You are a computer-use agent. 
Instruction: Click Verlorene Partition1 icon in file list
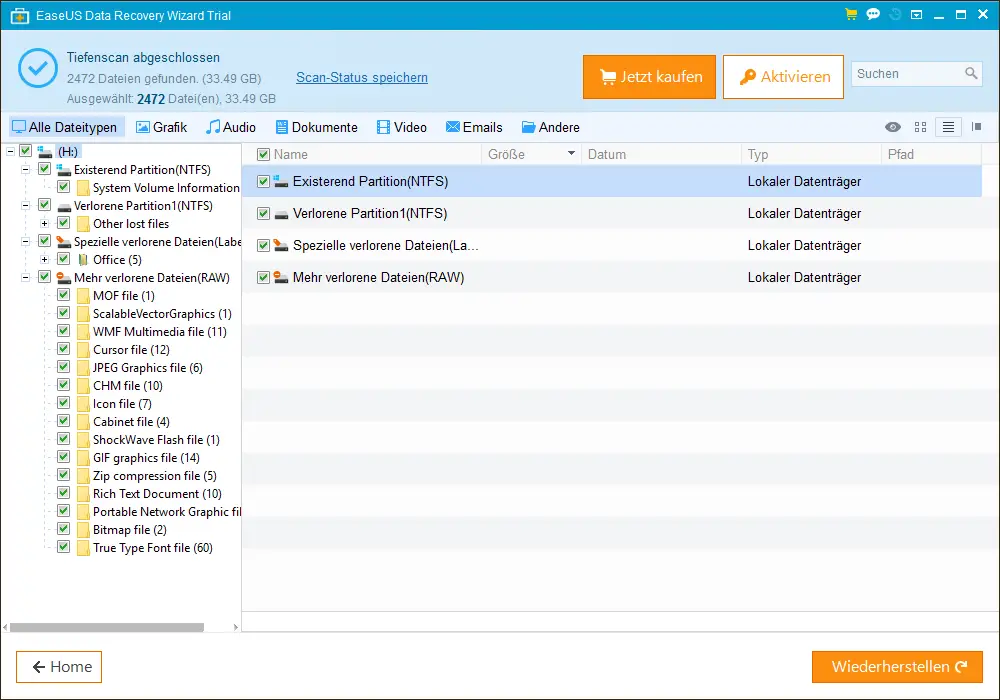(281, 214)
